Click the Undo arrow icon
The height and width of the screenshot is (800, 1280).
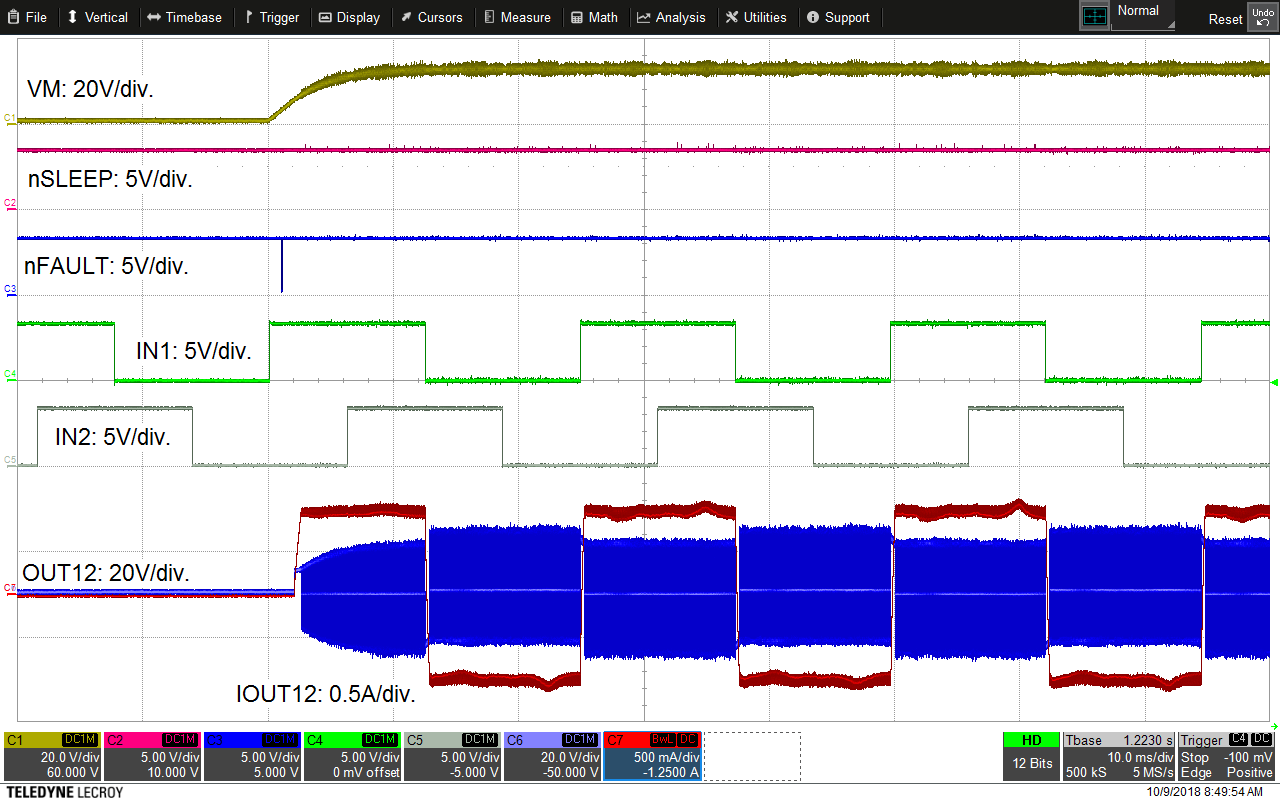(1262, 15)
